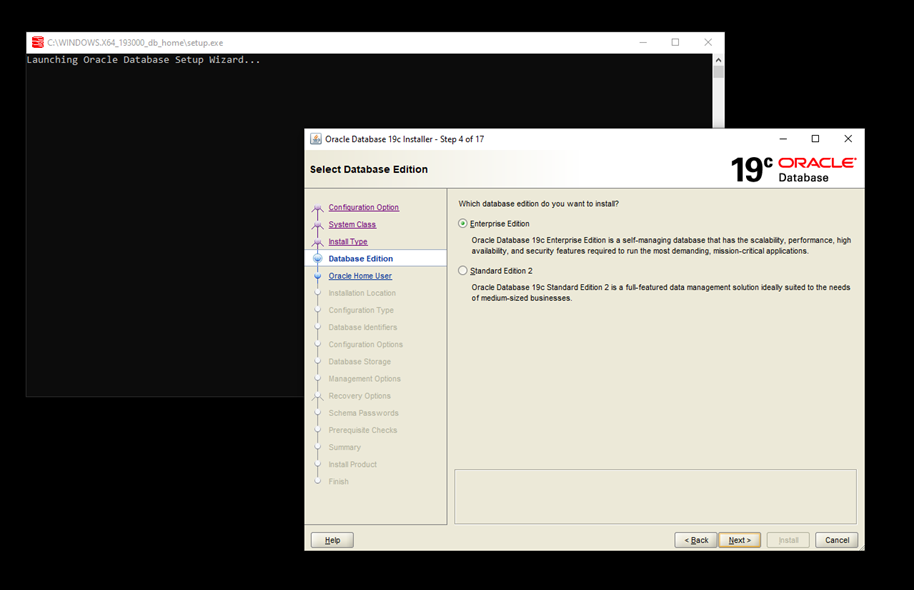
Task: Click the console scrollbar thumb
Action: tap(719, 72)
